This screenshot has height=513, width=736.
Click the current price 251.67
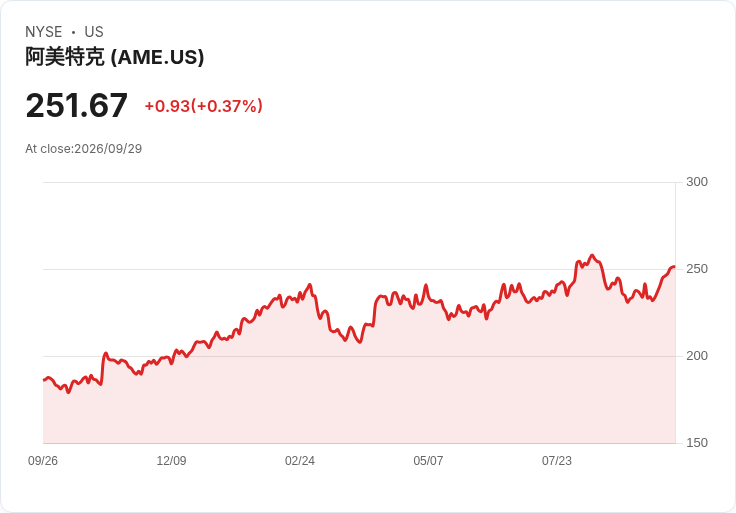tap(77, 105)
